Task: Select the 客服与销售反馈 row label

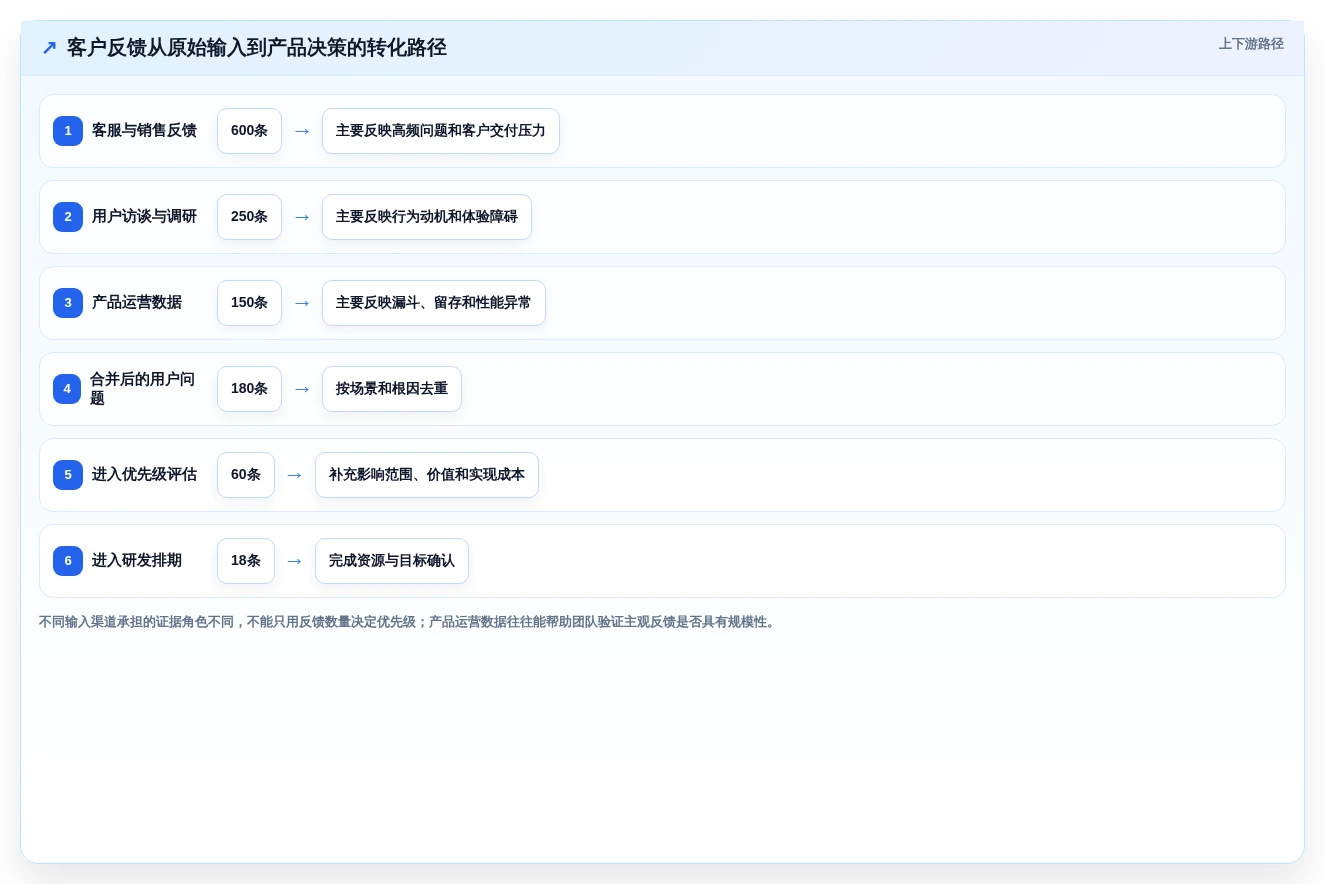Action: click(x=144, y=131)
